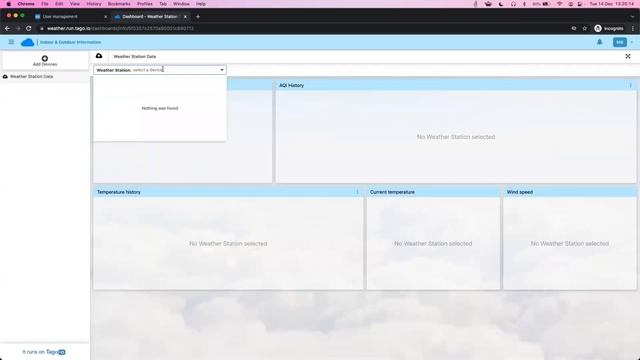Click the Current temperature widget title
The width and height of the screenshot is (640, 360).
(392, 192)
